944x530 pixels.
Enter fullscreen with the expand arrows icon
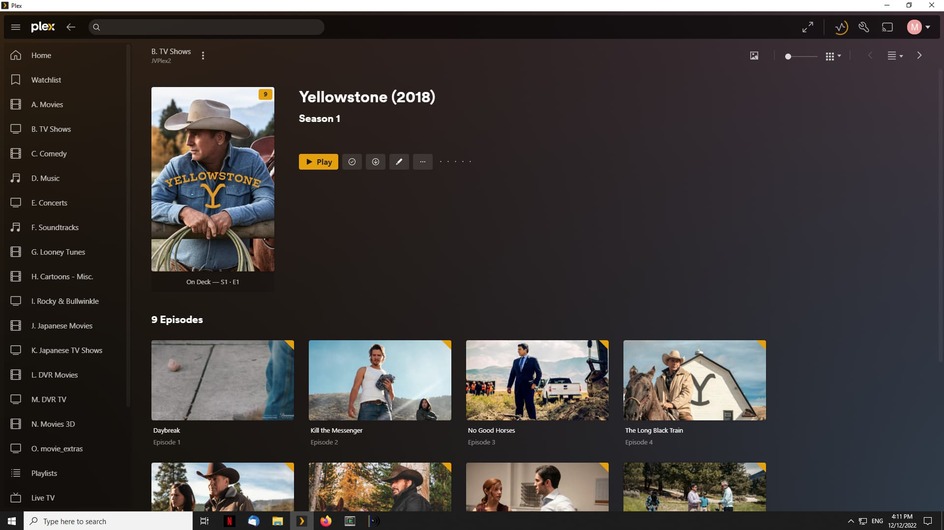coord(807,27)
